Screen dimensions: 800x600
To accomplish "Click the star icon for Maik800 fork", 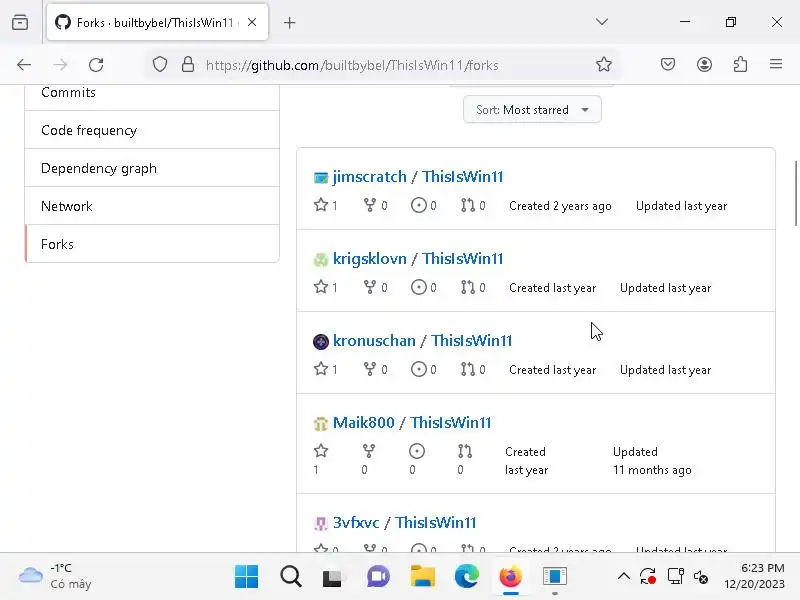I will [x=321, y=451].
